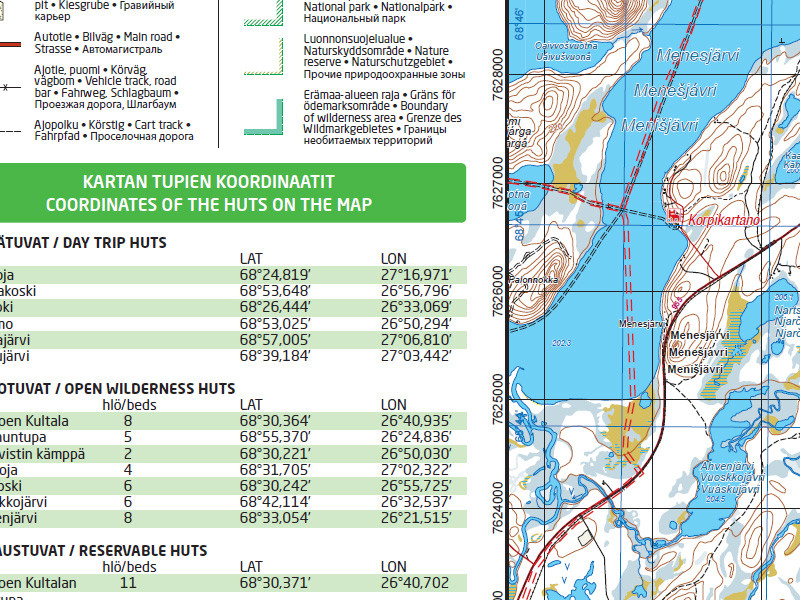
Task: Select latitude value 68°39,184'
Action: [x=275, y=356]
